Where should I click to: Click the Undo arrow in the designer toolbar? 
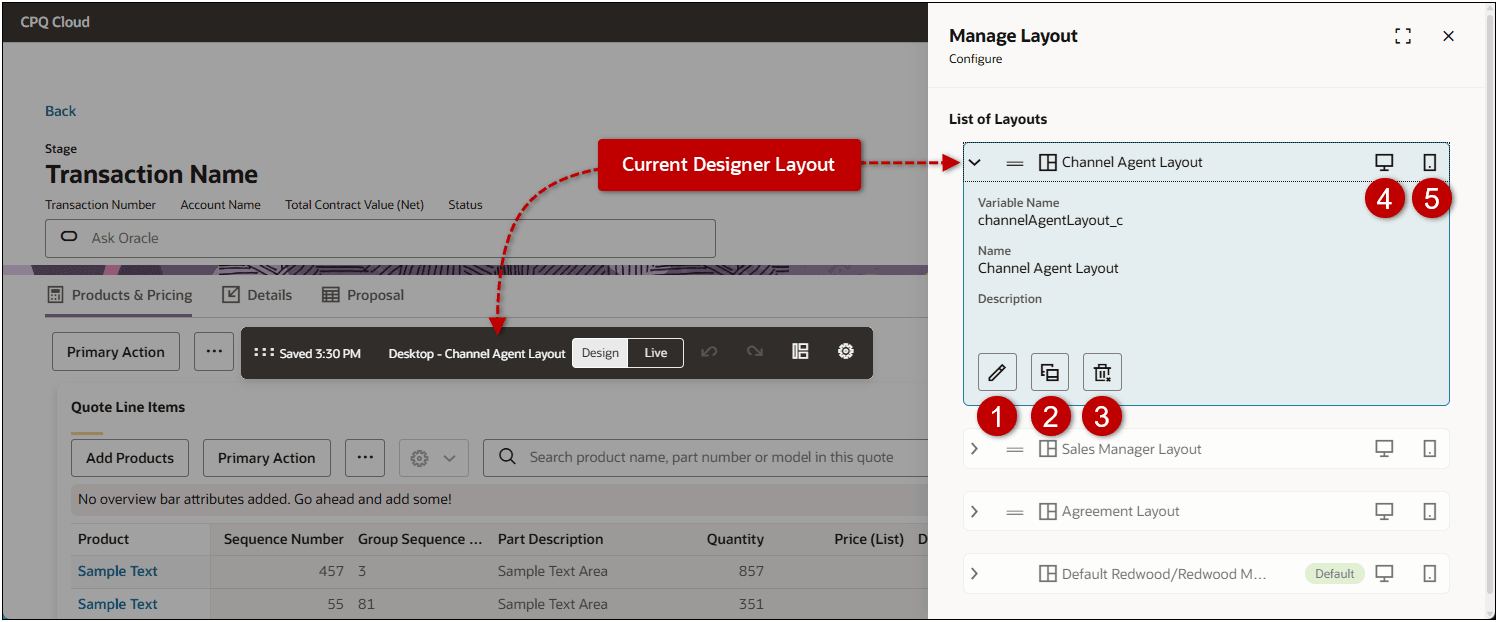click(709, 352)
